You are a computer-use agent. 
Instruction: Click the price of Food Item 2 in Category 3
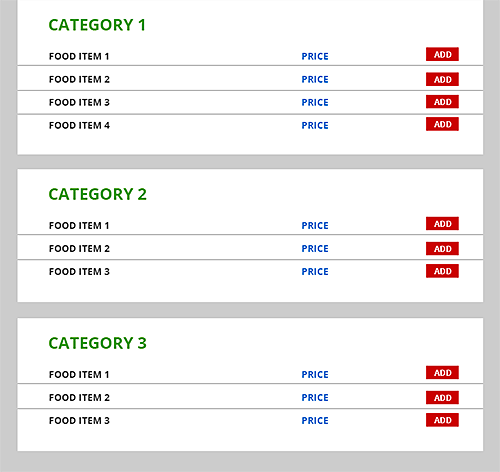coord(315,398)
